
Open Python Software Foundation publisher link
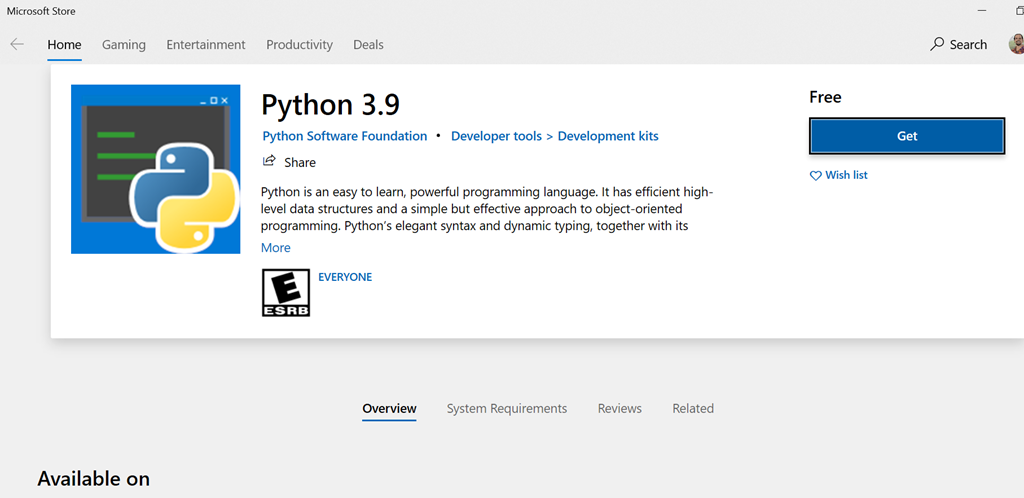(x=344, y=136)
